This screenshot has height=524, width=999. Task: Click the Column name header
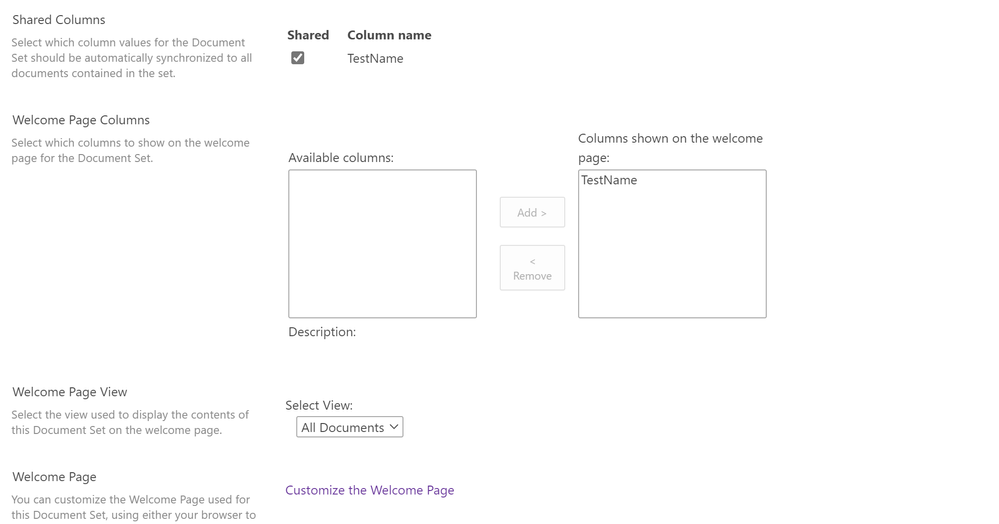[389, 35]
